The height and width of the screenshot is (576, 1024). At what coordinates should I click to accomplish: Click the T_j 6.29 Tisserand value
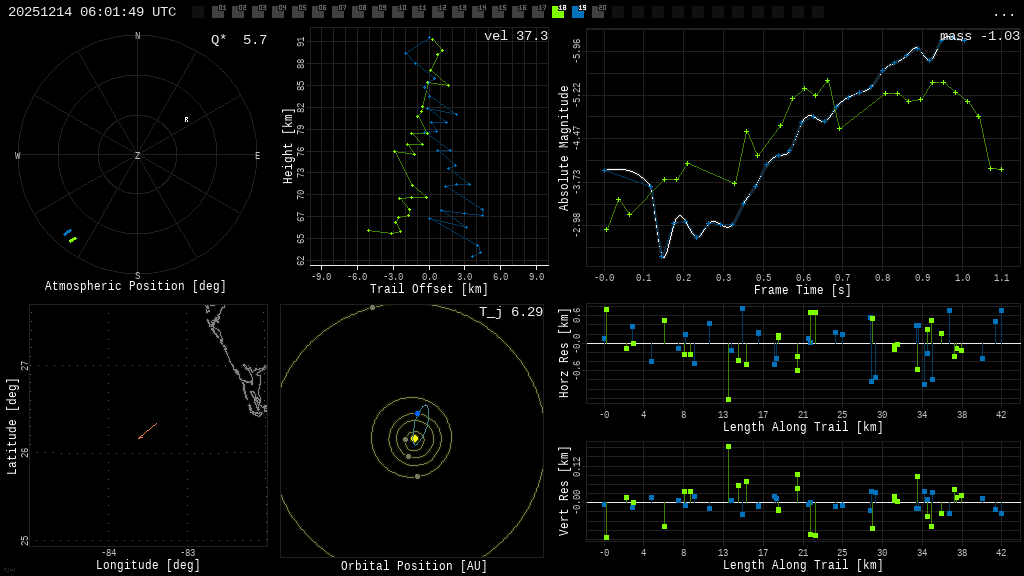pos(510,312)
